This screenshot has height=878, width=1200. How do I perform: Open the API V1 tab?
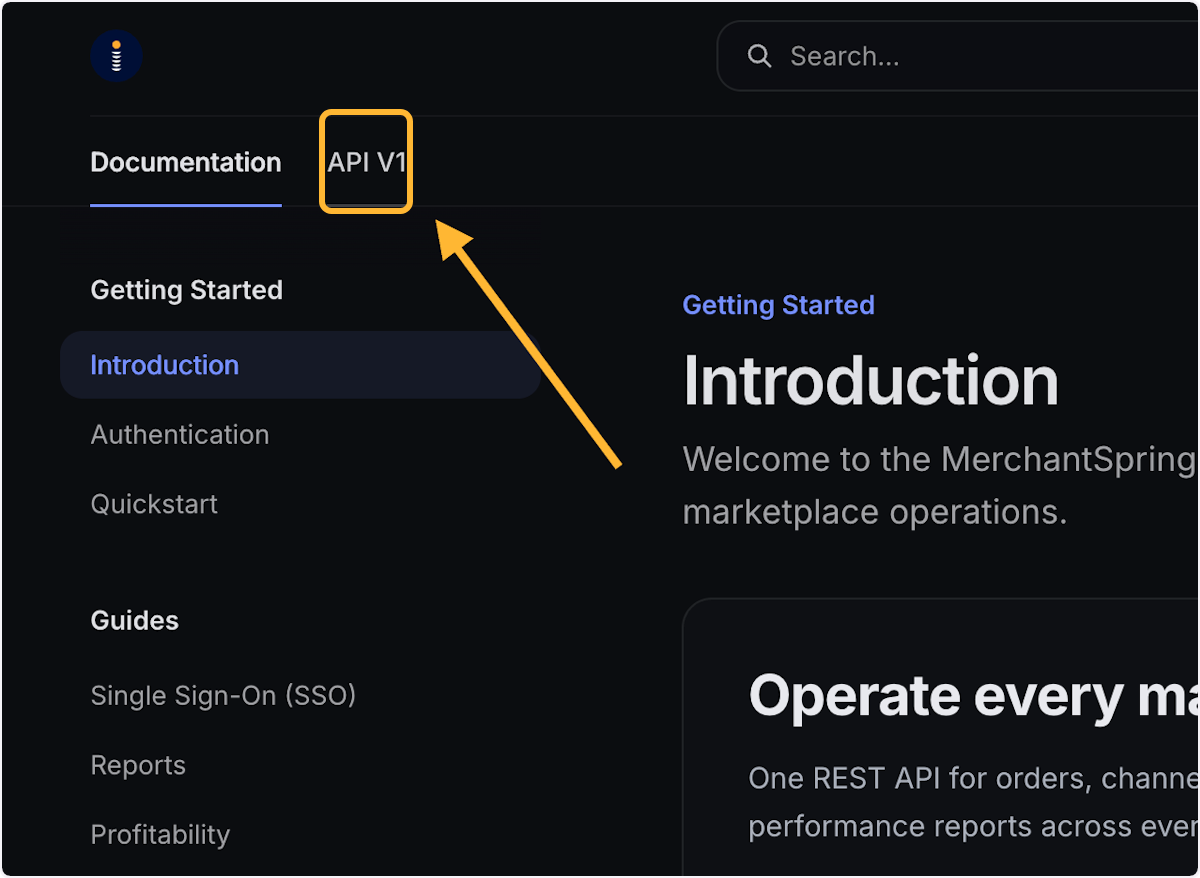(x=366, y=162)
